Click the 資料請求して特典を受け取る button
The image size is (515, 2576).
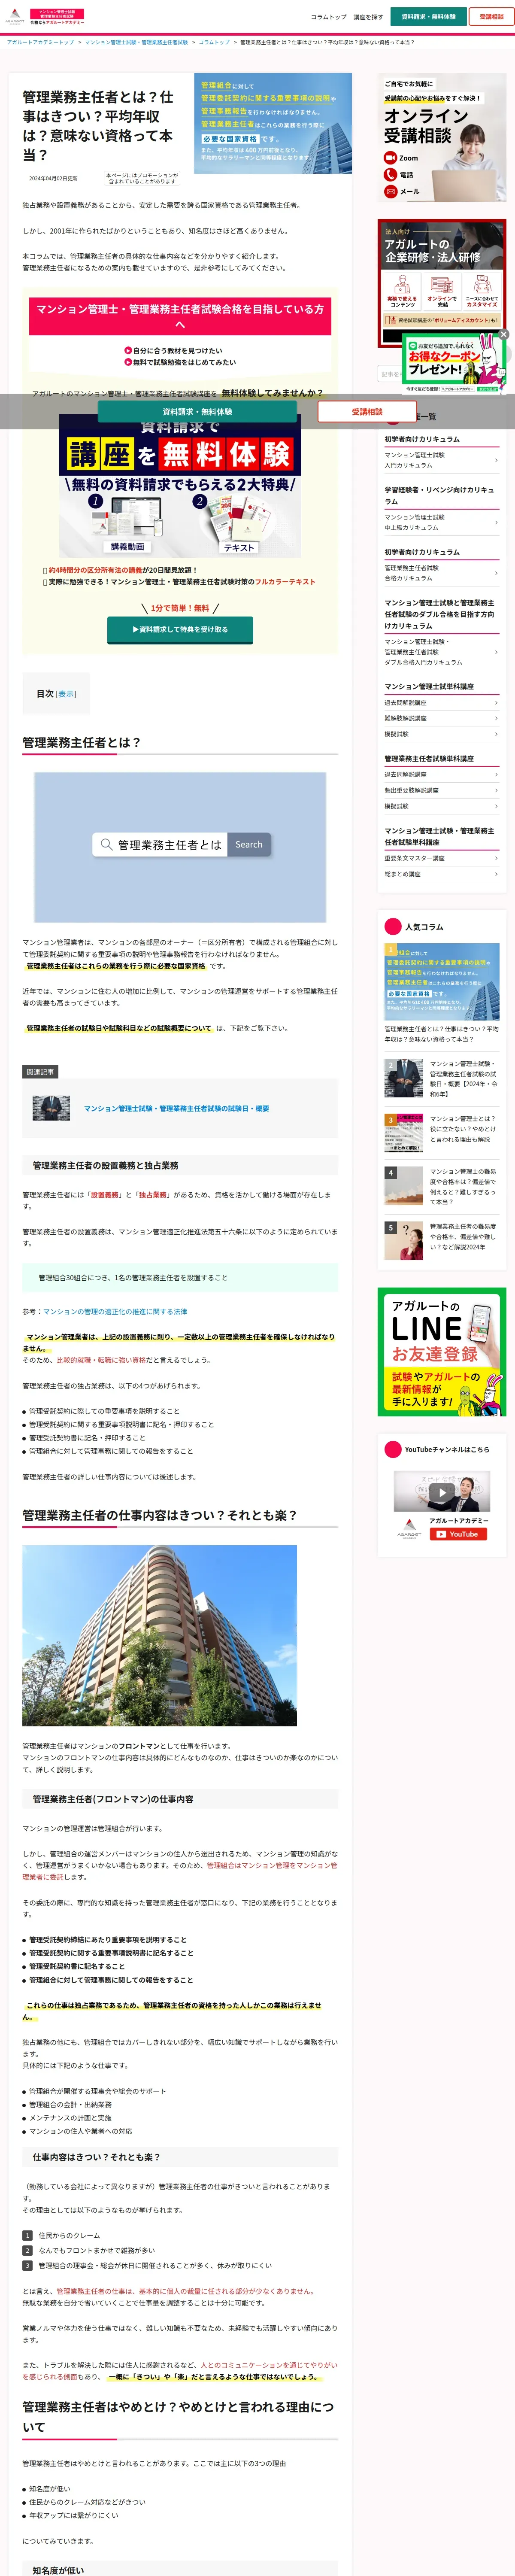[180, 629]
